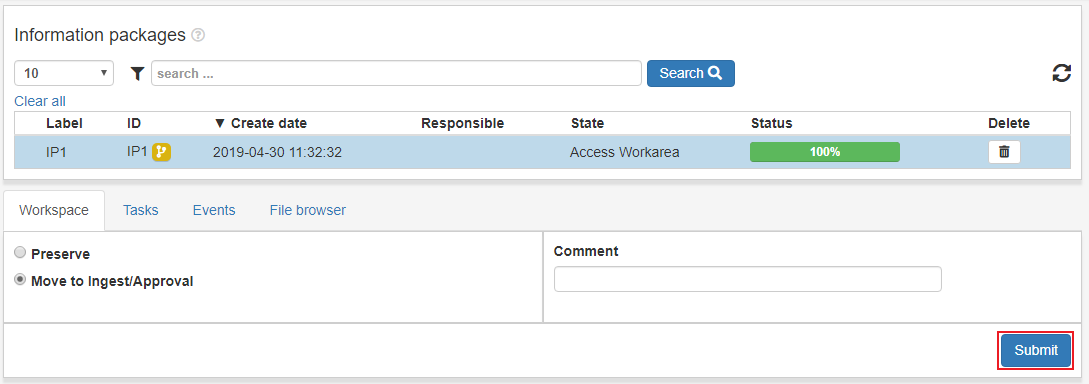This screenshot has height=384, width=1089.
Task: Delete IP1 using the trash icon
Action: [1004, 151]
